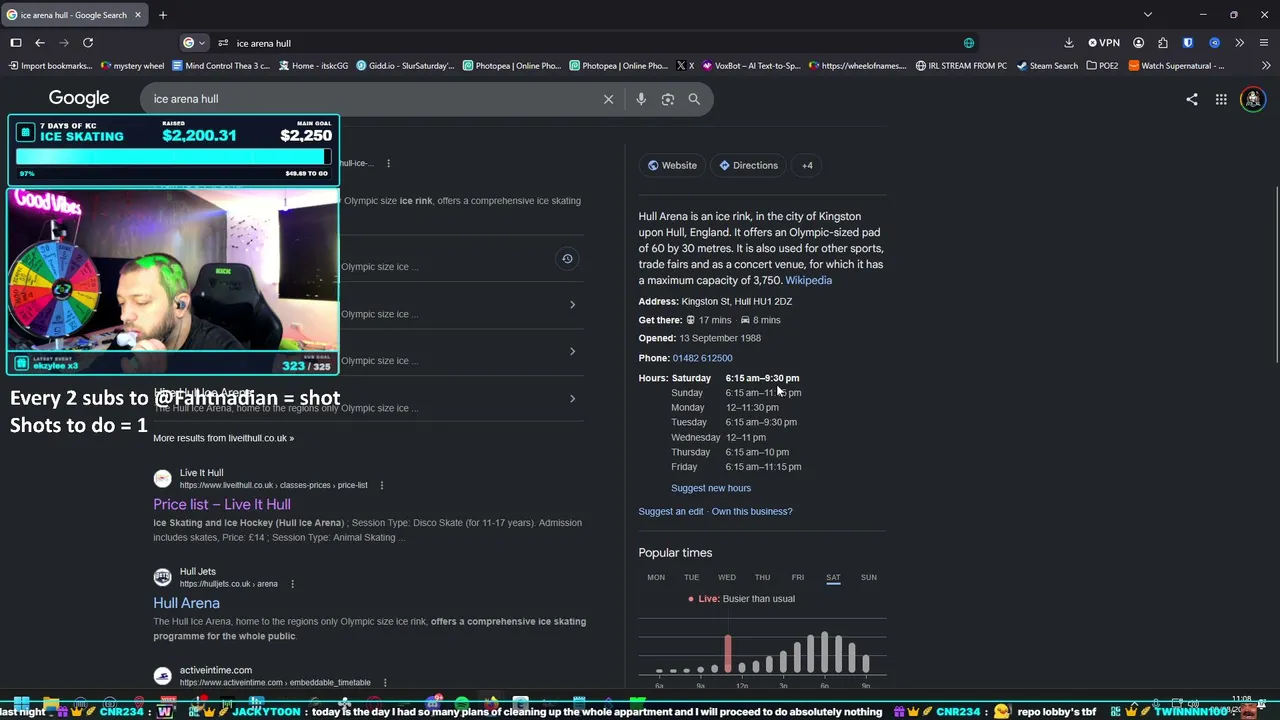Click the activeintime.com site favicon
1280x720 pixels.
(x=162, y=676)
